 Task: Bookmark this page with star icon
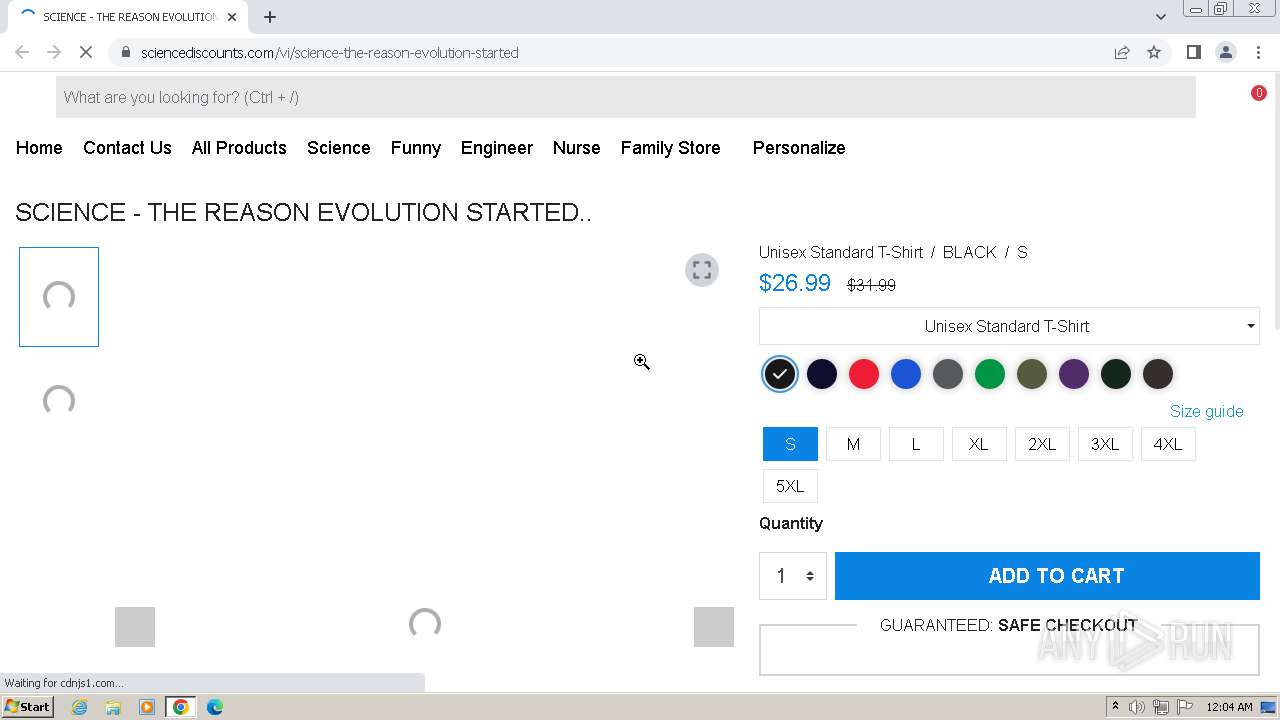(x=1154, y=52)
